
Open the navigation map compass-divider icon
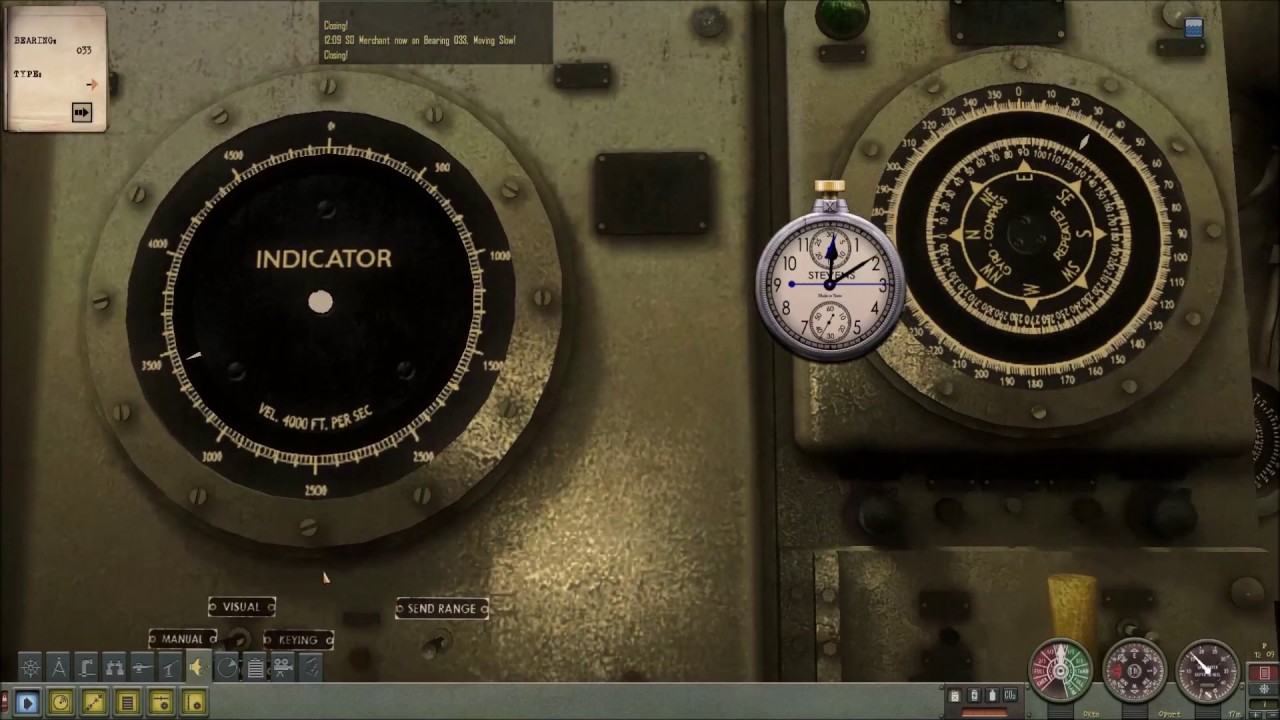[x=58, y=667]
